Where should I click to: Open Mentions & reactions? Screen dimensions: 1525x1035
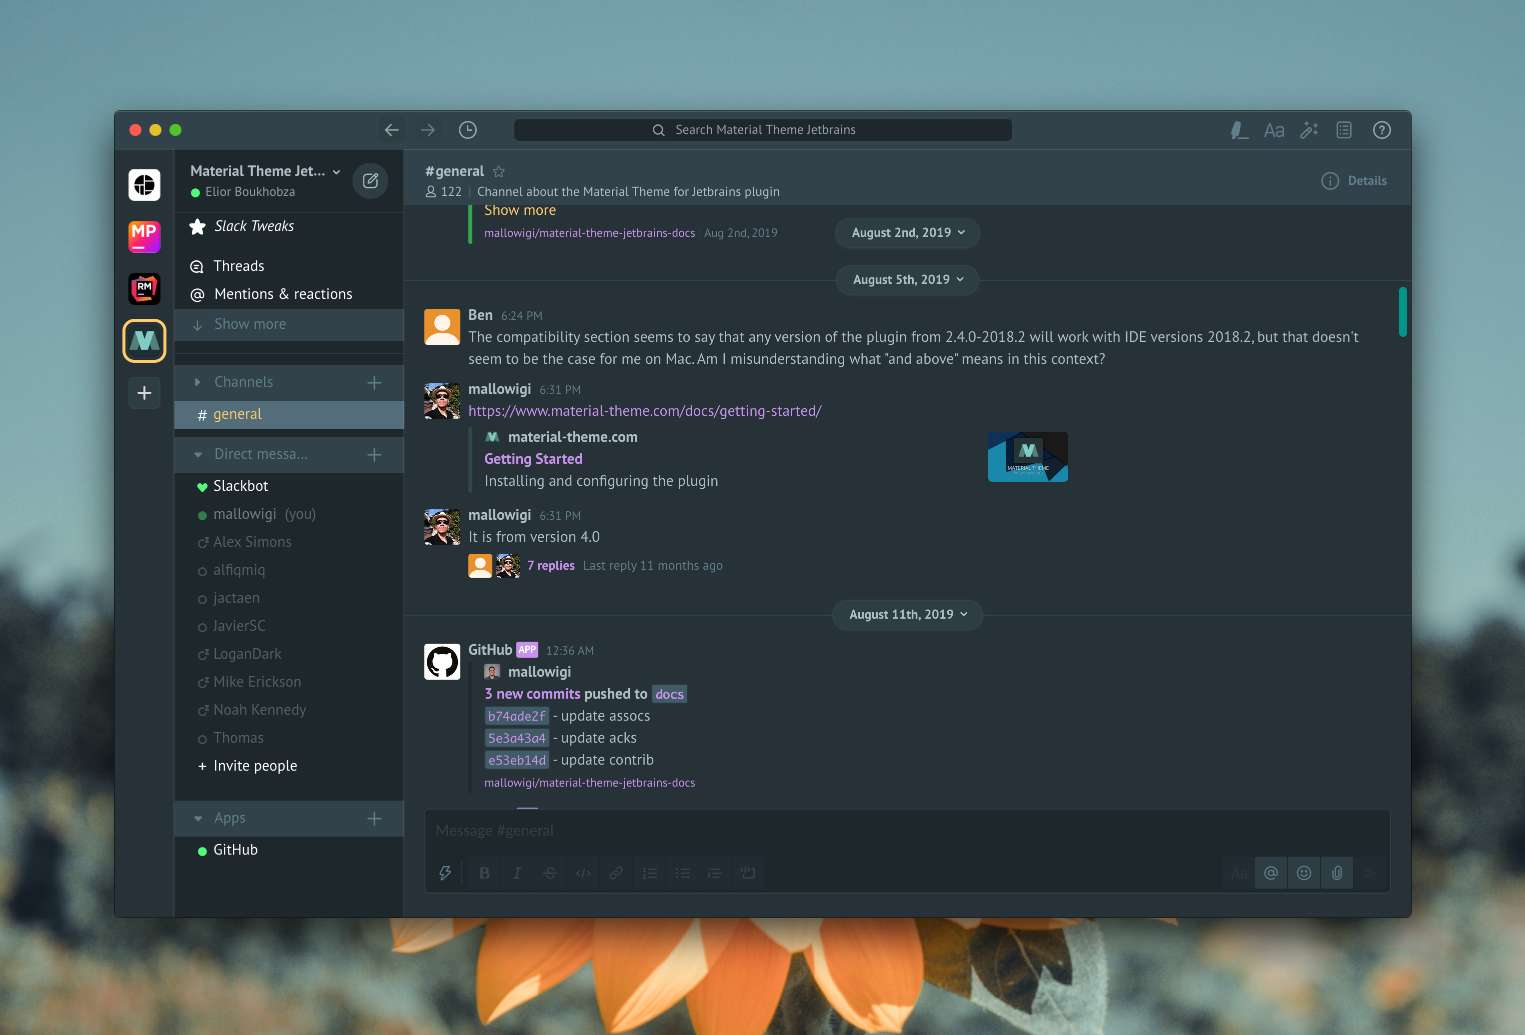(x=289, y=294)
